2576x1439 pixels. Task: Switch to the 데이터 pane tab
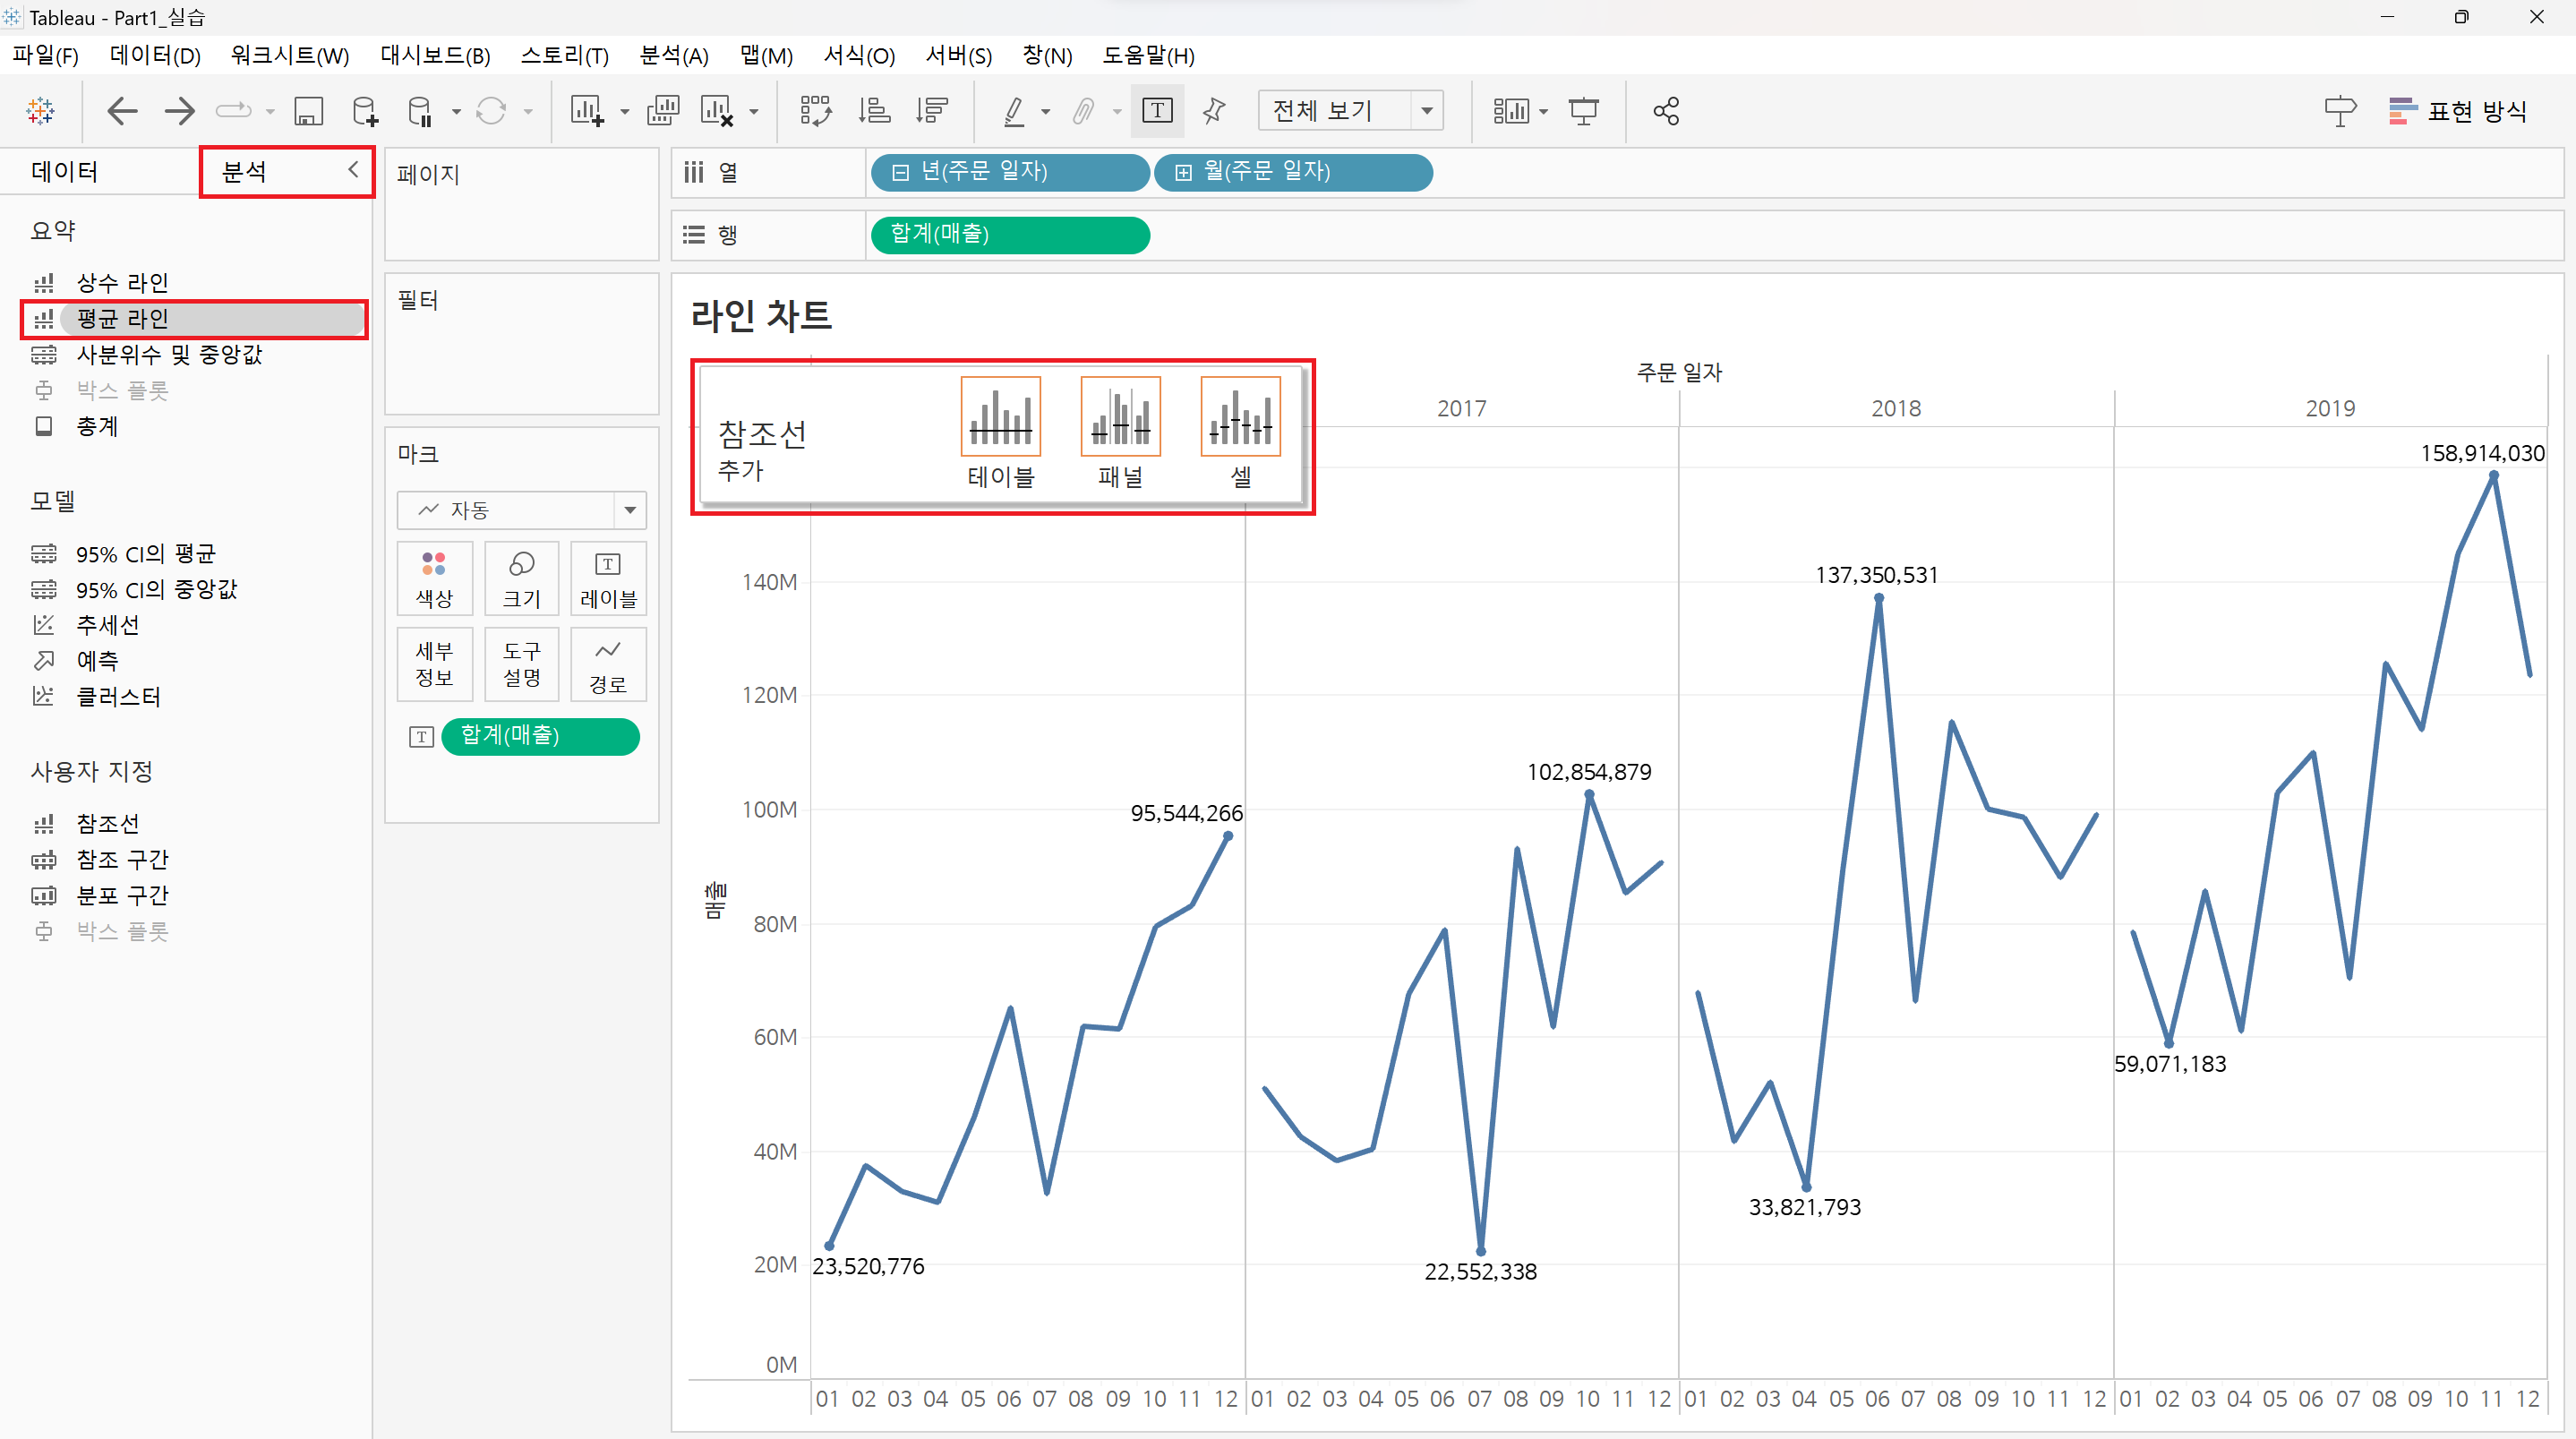(65, 171)
